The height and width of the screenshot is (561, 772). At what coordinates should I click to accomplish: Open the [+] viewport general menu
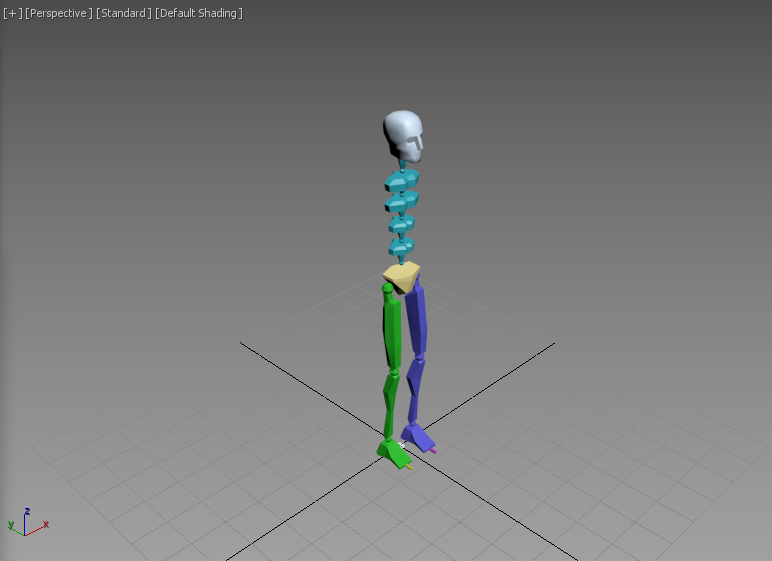13,13
